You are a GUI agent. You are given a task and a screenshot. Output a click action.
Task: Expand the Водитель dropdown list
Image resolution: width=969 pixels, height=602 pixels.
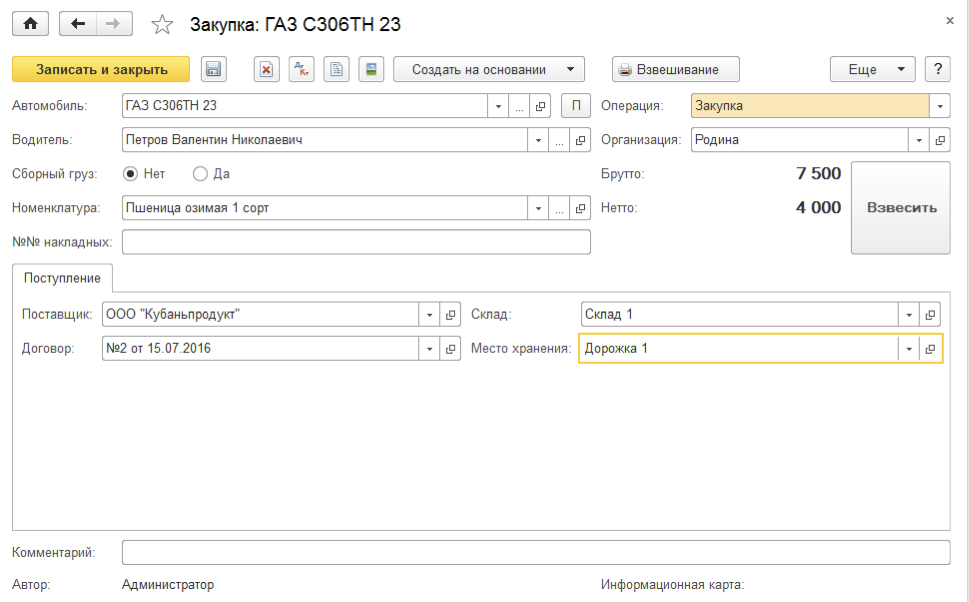click(538, 140)
